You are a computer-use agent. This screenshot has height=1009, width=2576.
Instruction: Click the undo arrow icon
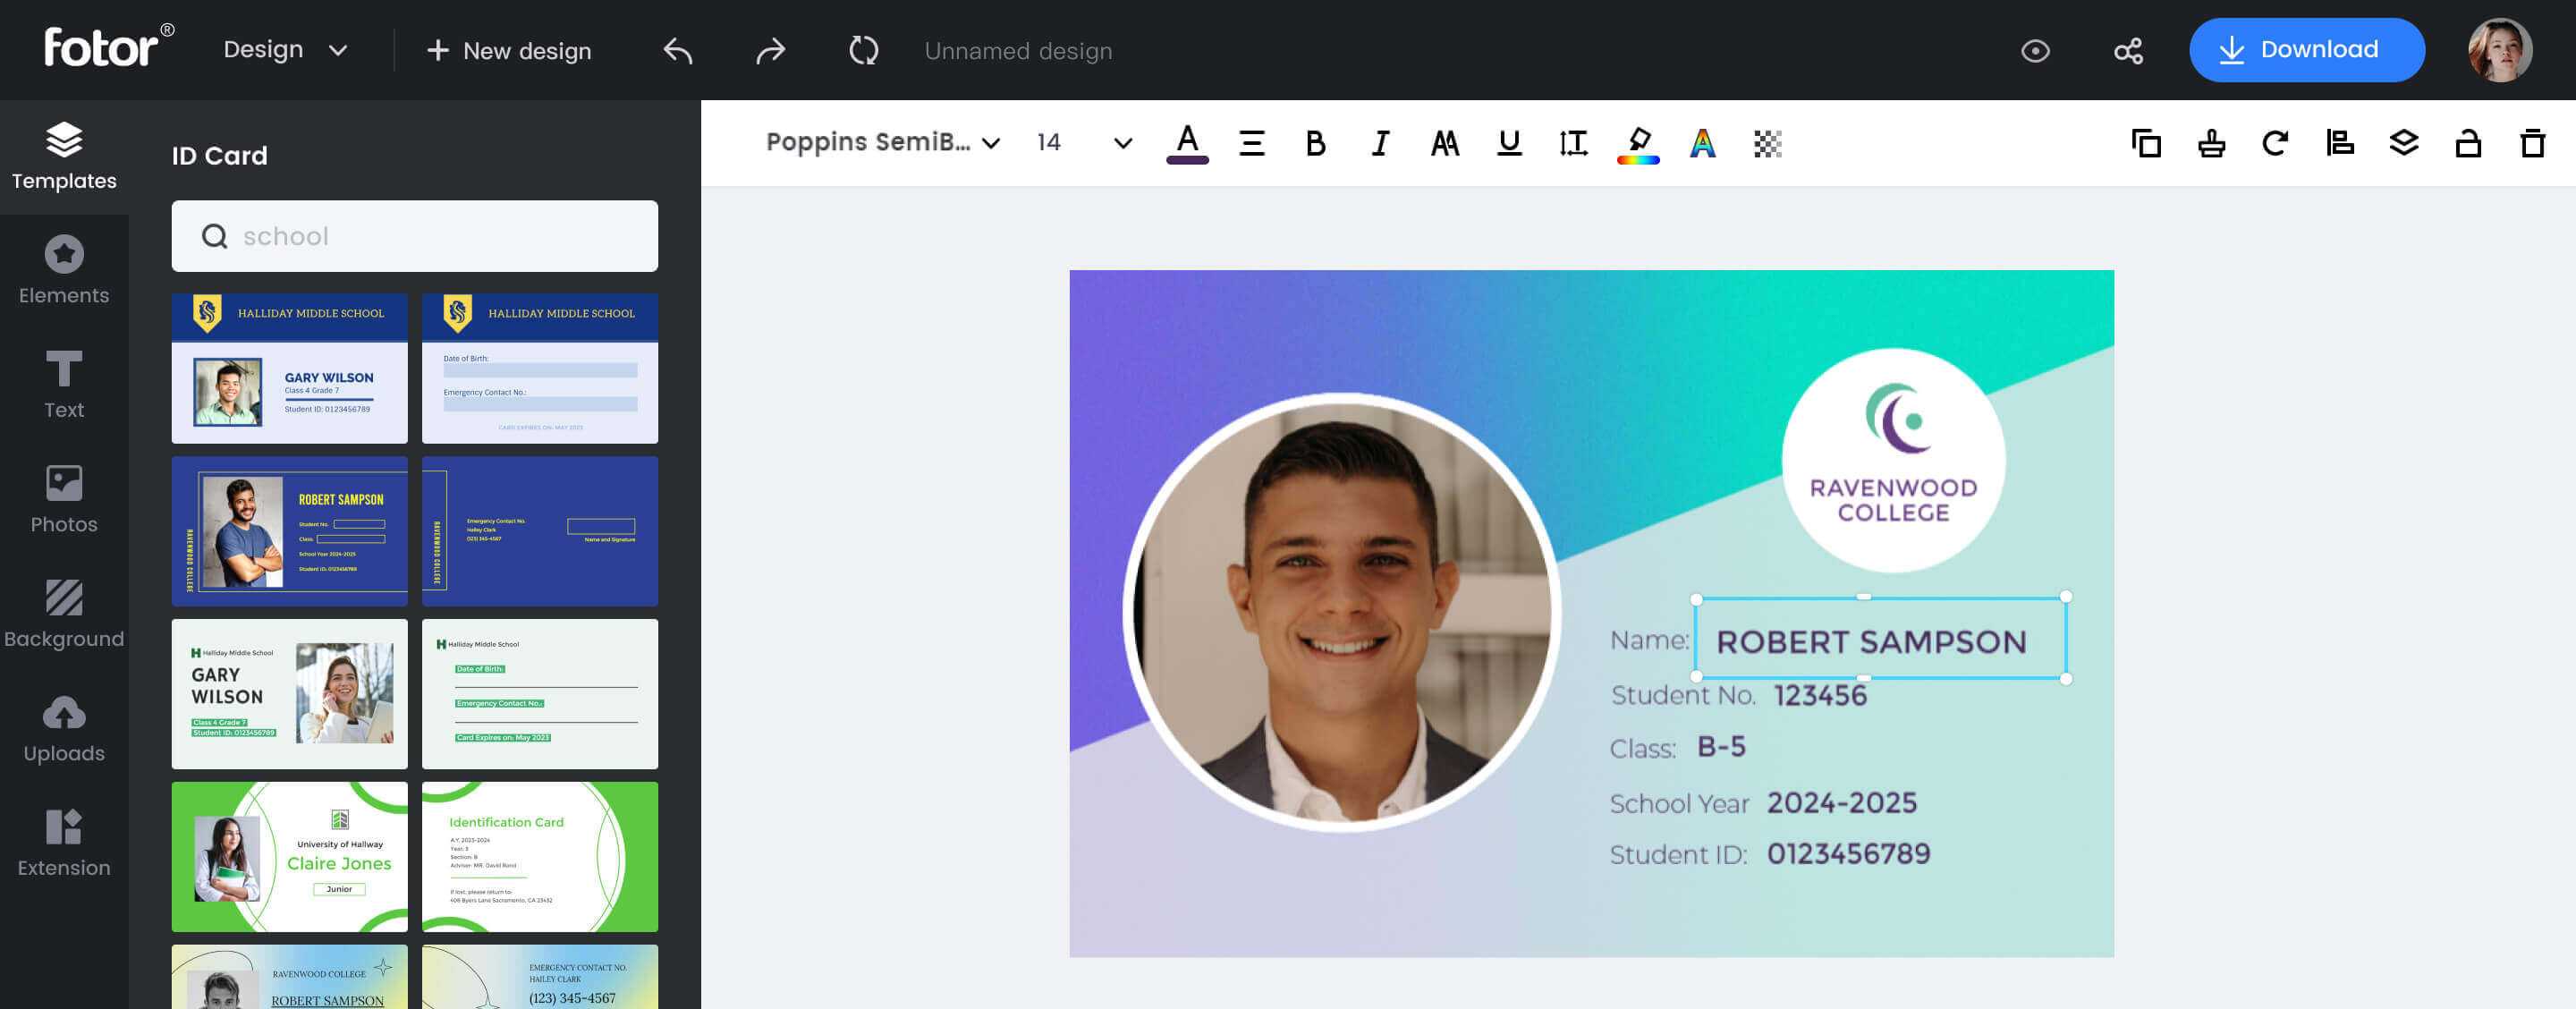(x=678, y=51)
